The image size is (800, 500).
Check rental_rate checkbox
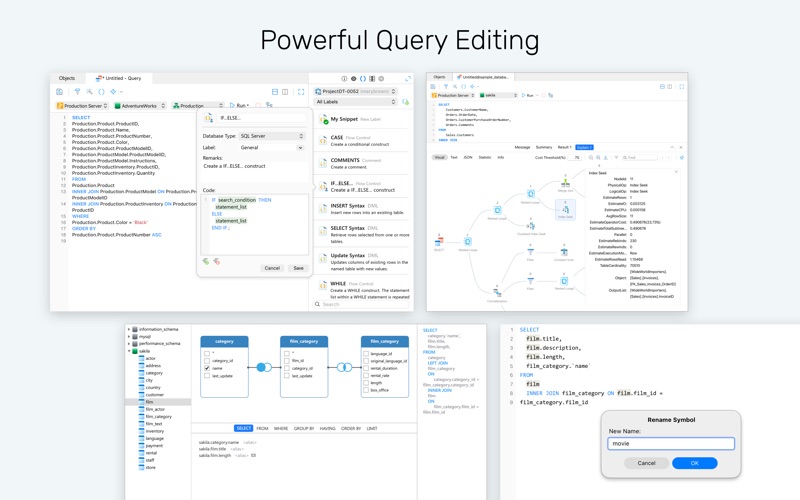[x=366, y=375]
